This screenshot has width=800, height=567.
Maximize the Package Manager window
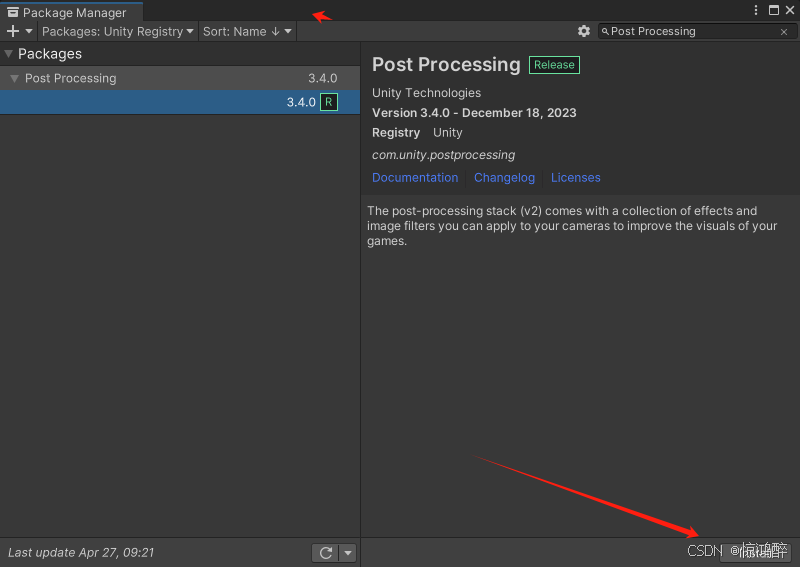pos(773,10)
